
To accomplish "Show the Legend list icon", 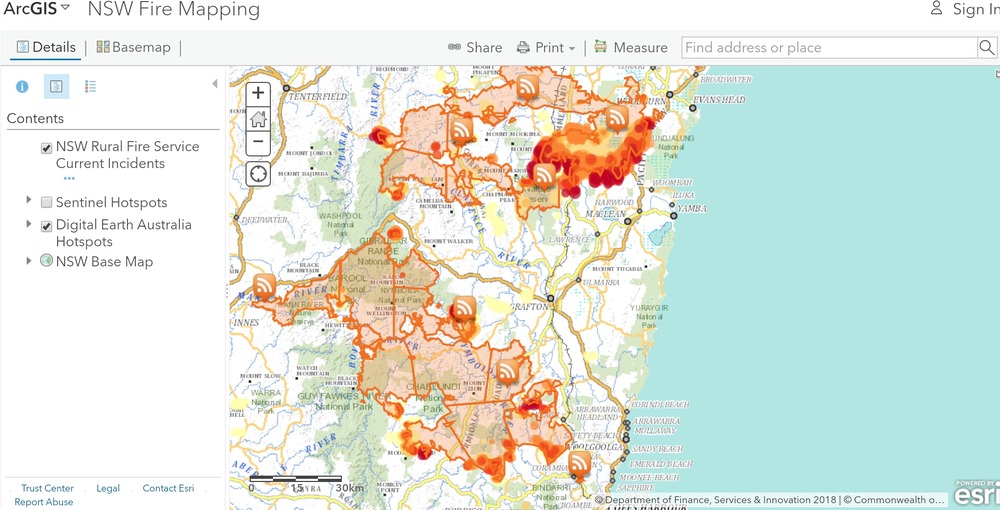I will [x=90, y=87].
